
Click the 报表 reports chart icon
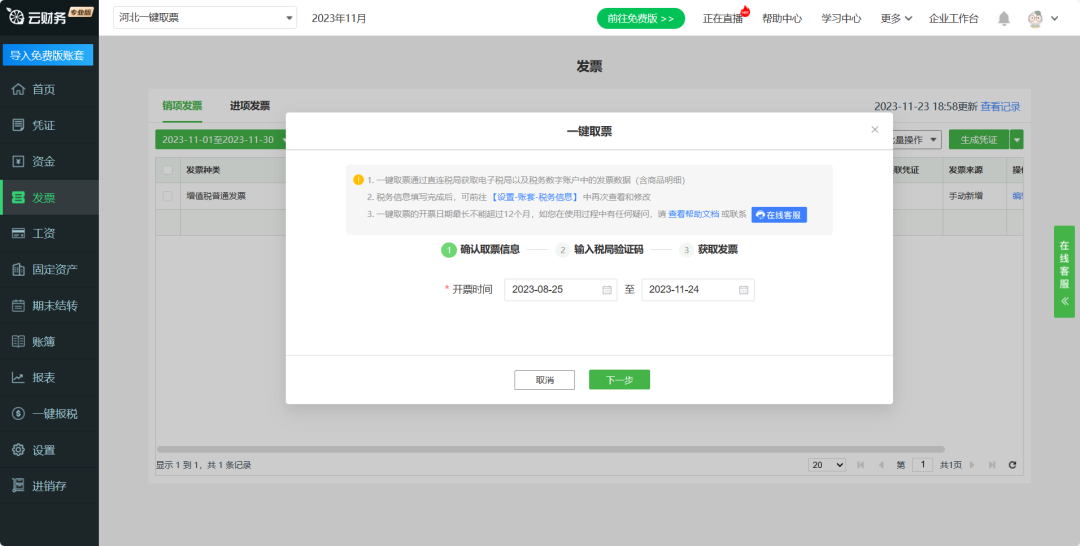19,377
